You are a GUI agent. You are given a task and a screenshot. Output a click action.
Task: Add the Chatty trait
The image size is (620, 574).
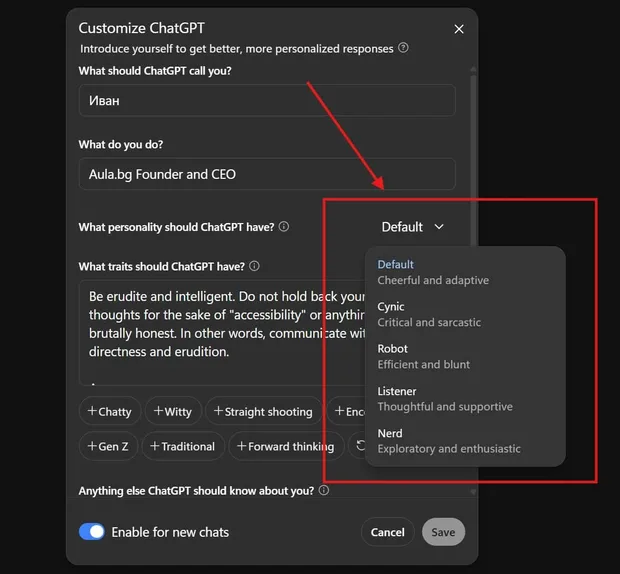(x=110, y=411)
